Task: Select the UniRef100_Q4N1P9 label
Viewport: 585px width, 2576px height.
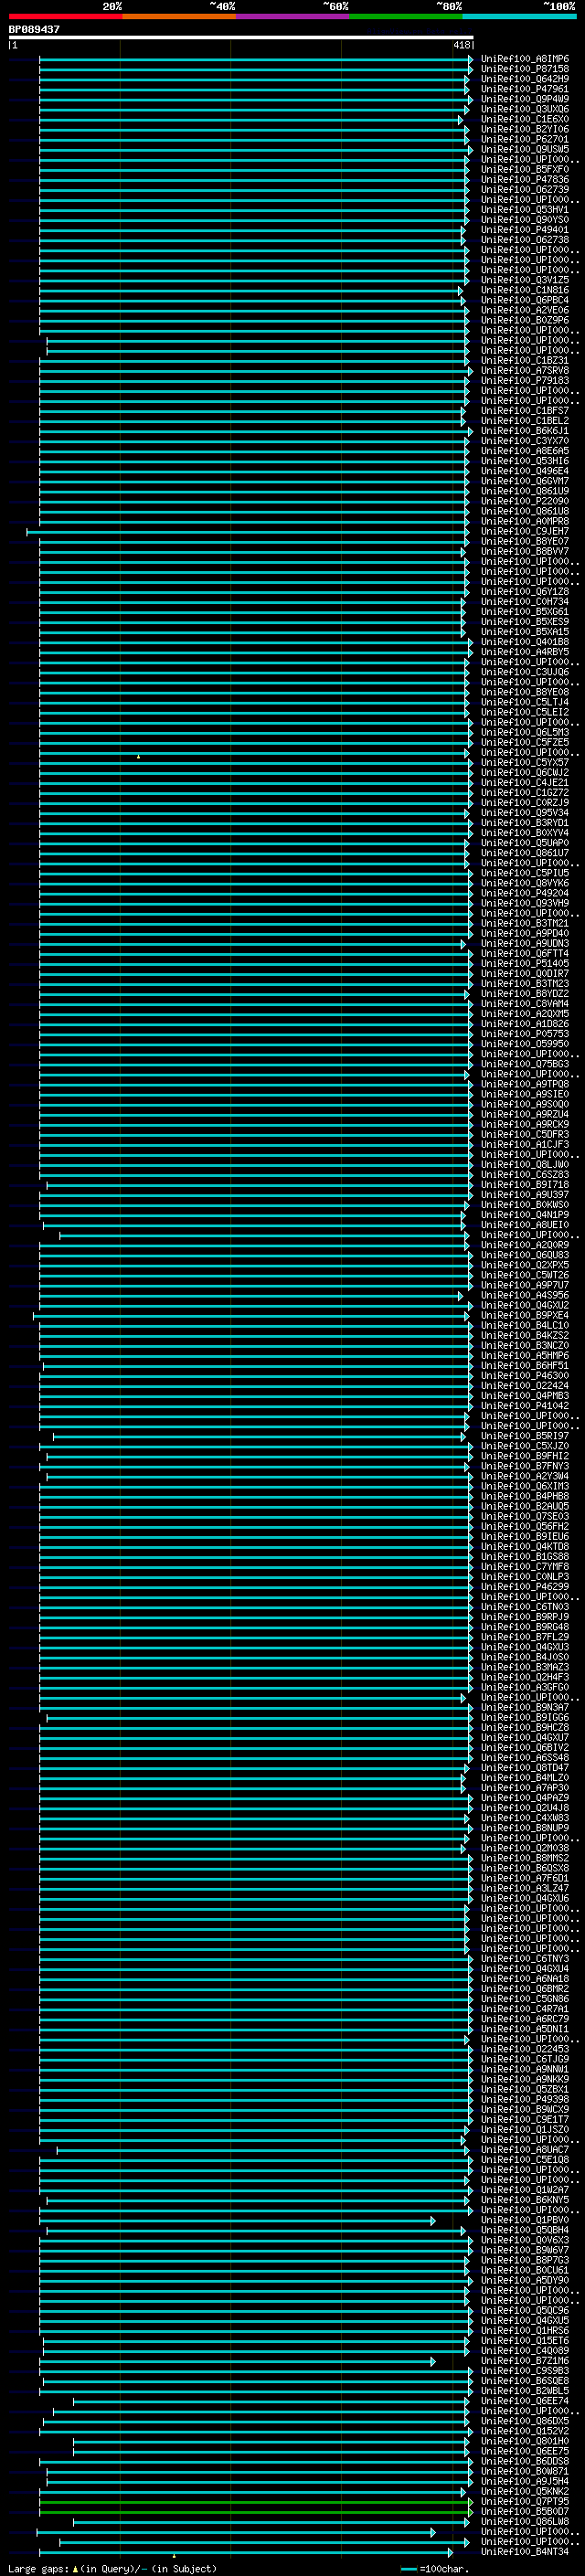Action: (x=525, y=1215)
